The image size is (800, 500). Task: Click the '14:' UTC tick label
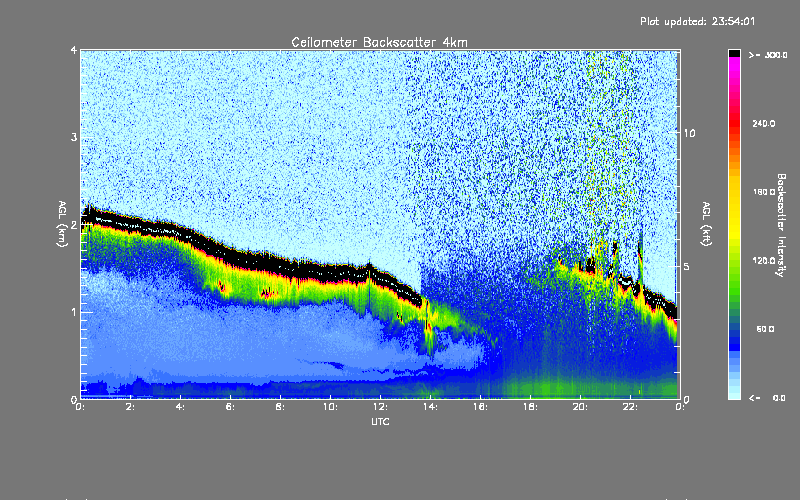point(430,407)
